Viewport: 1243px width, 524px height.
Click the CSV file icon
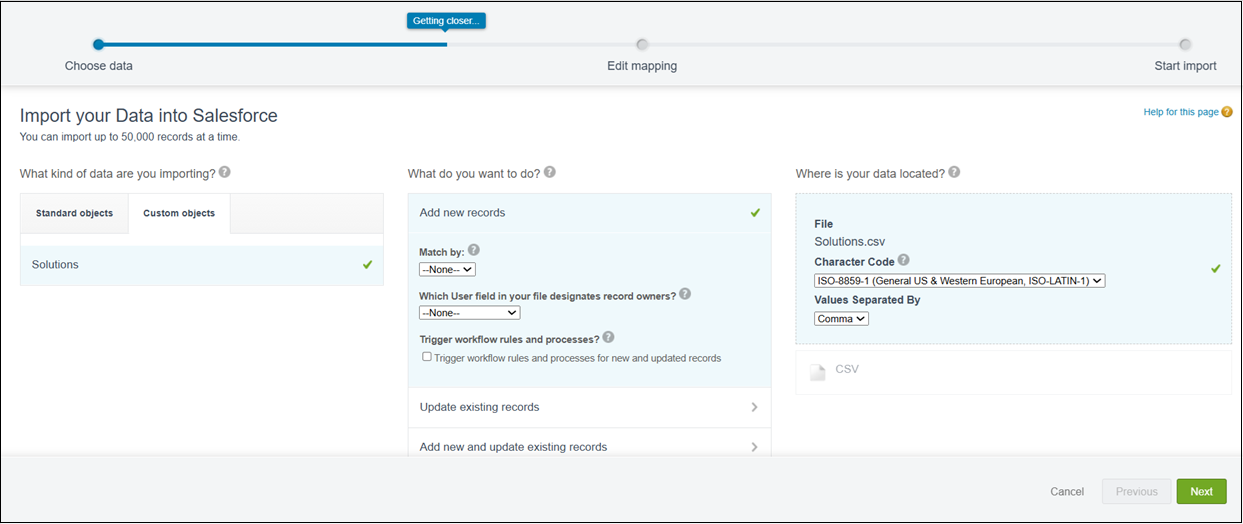point(818,372)
